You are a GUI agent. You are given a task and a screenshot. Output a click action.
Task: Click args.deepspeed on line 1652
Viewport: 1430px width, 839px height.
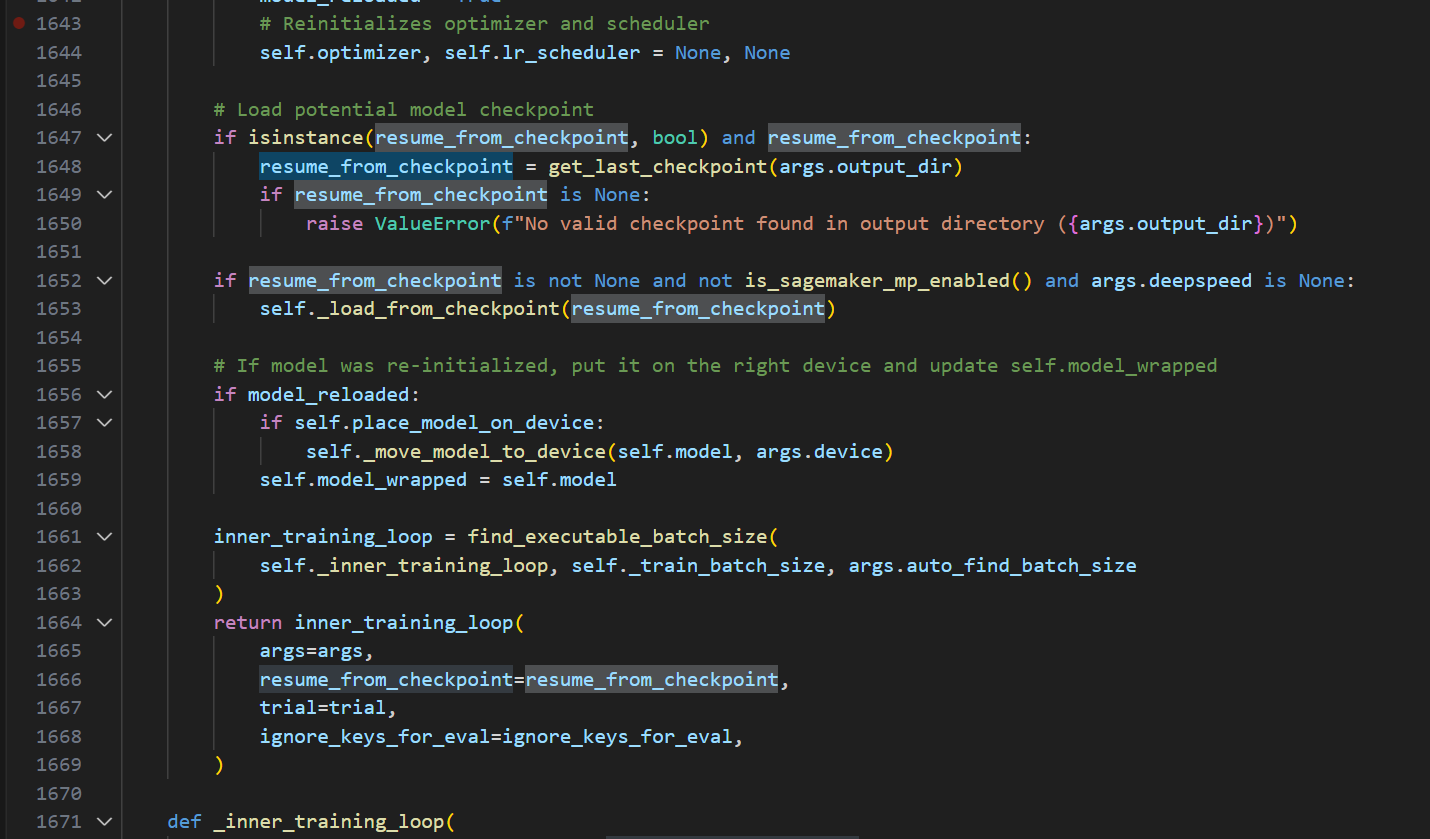coord(1170,280)
